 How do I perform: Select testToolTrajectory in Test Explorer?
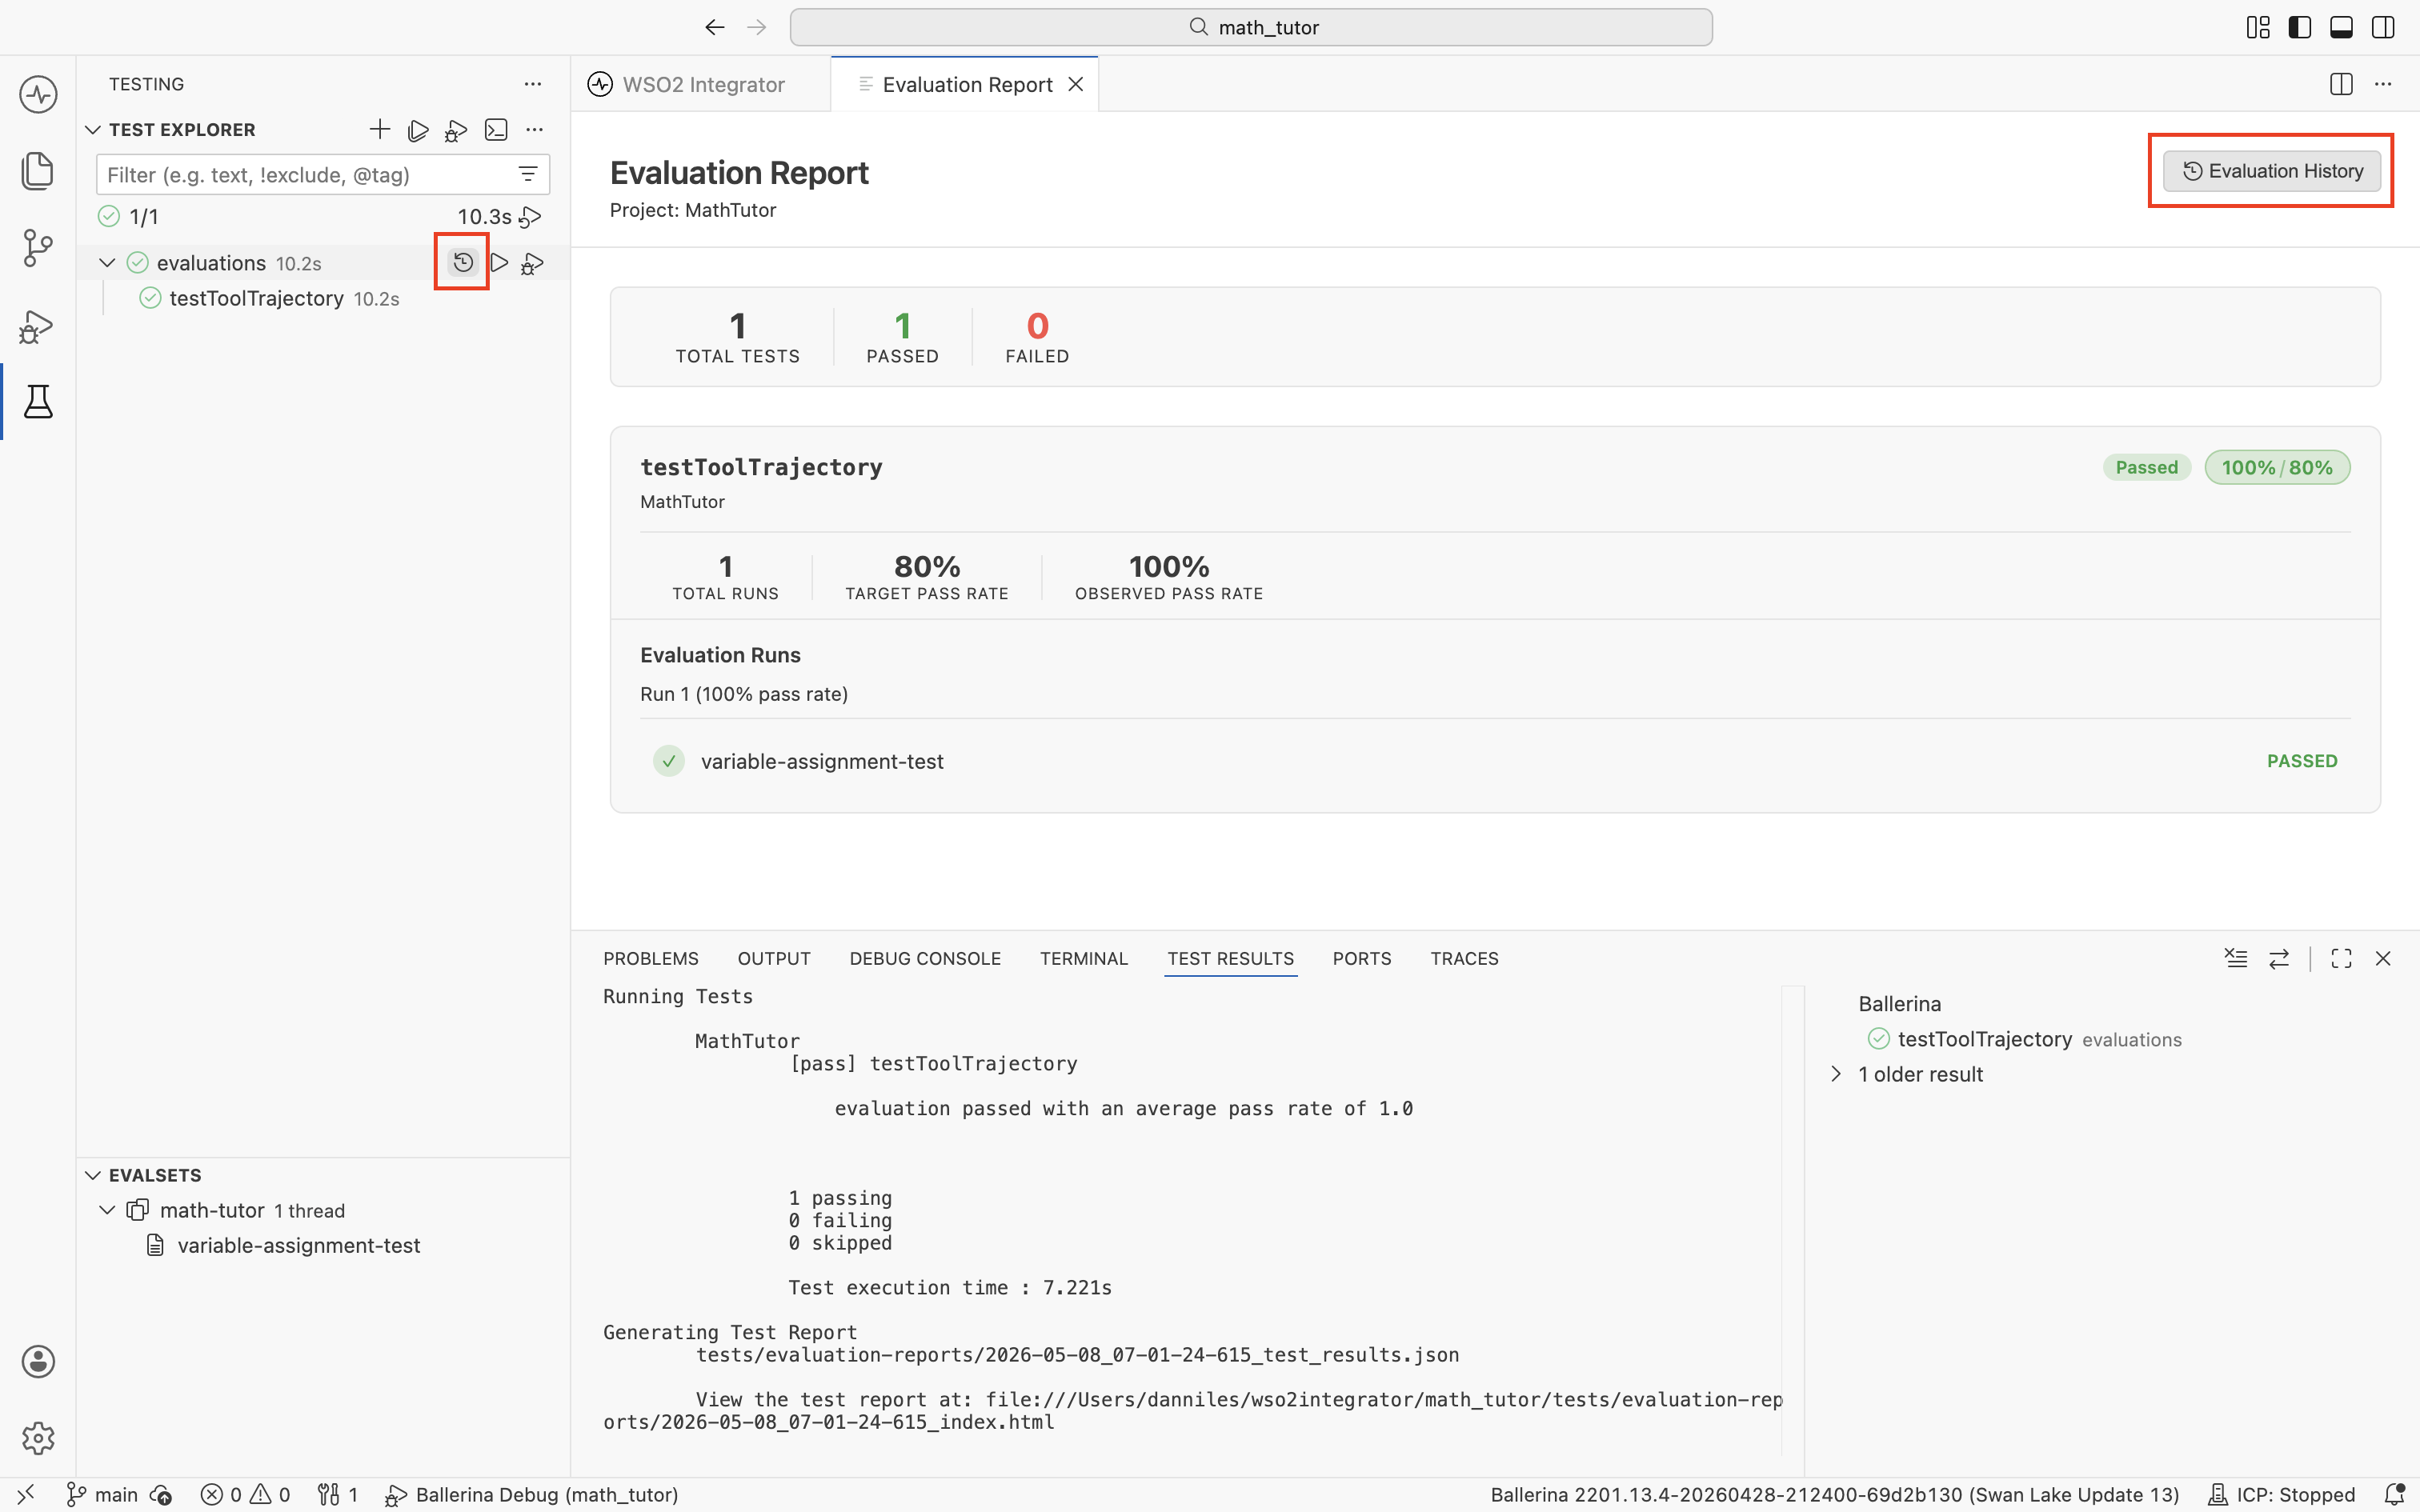coord(256,298)
